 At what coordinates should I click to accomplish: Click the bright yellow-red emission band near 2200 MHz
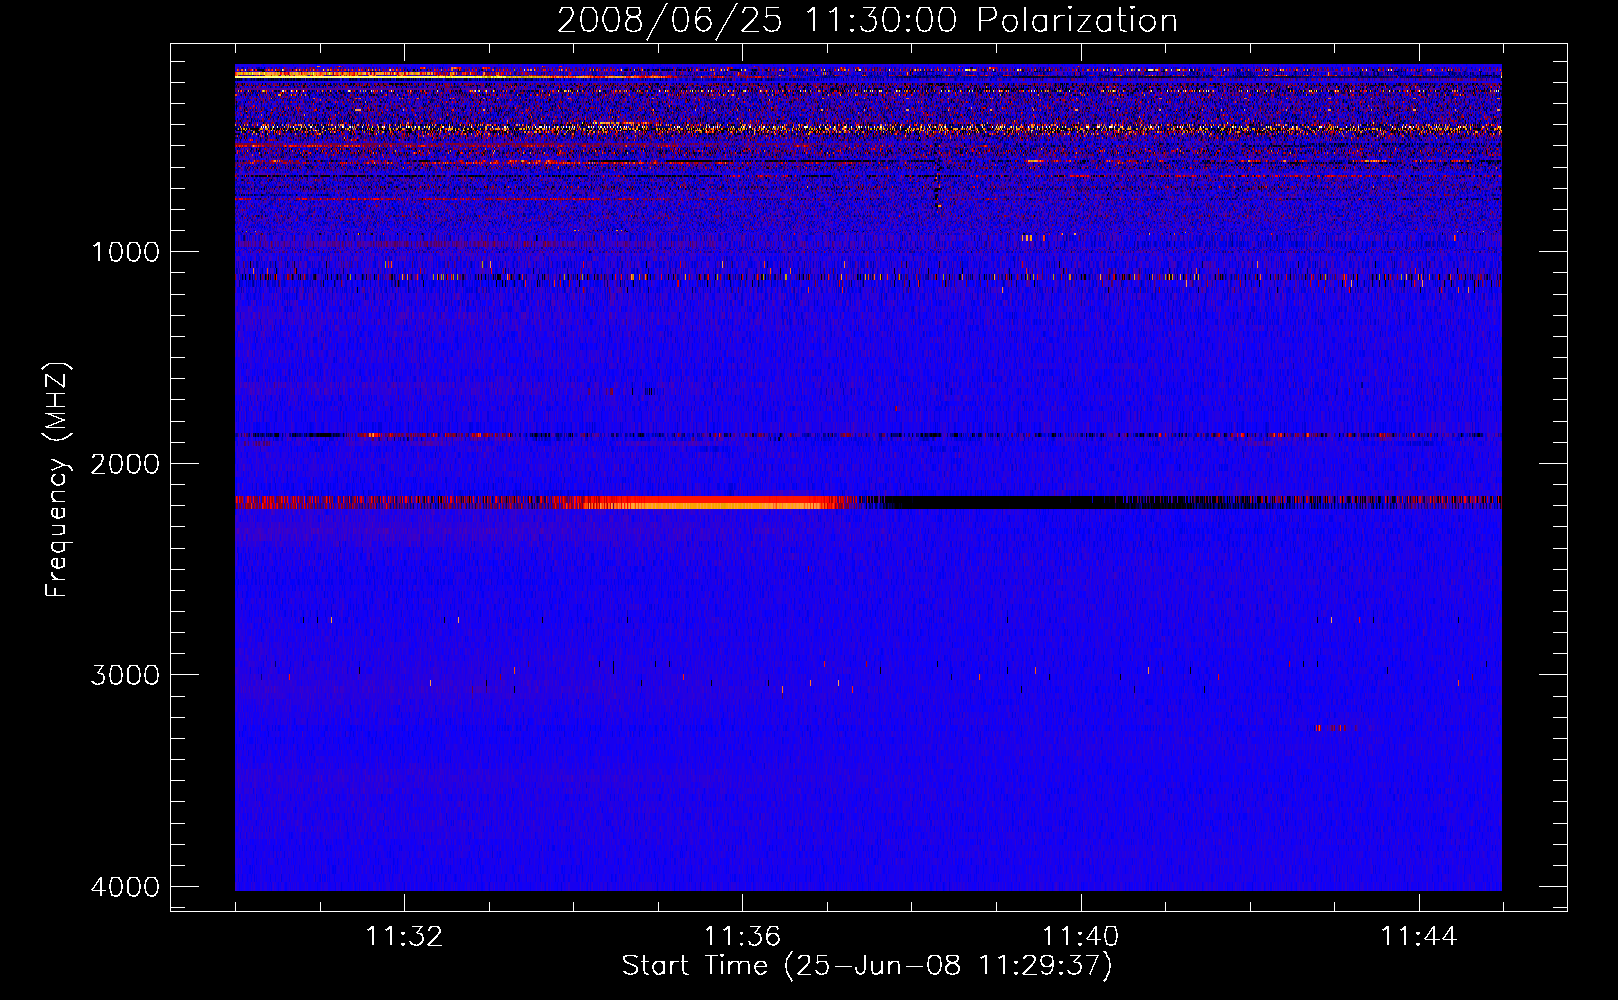tap(710, 503)
